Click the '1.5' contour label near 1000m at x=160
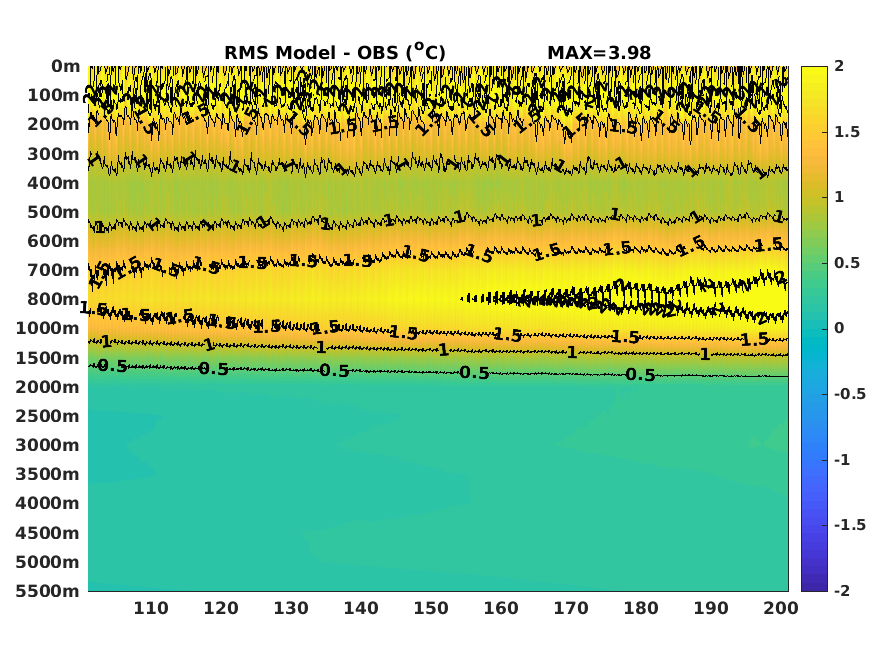Image resolution: width=875 pixels, height=656 pixels. (508, 335)
